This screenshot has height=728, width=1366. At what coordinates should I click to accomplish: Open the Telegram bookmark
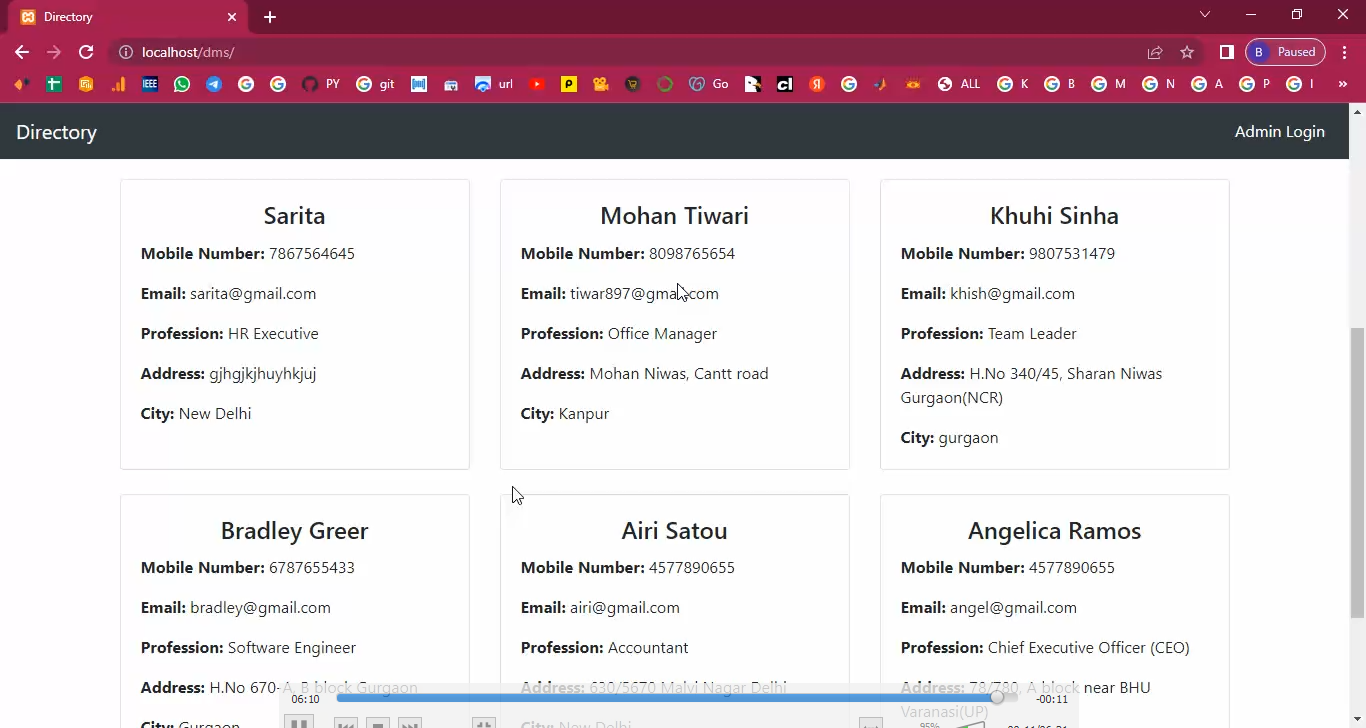point(214,84)
